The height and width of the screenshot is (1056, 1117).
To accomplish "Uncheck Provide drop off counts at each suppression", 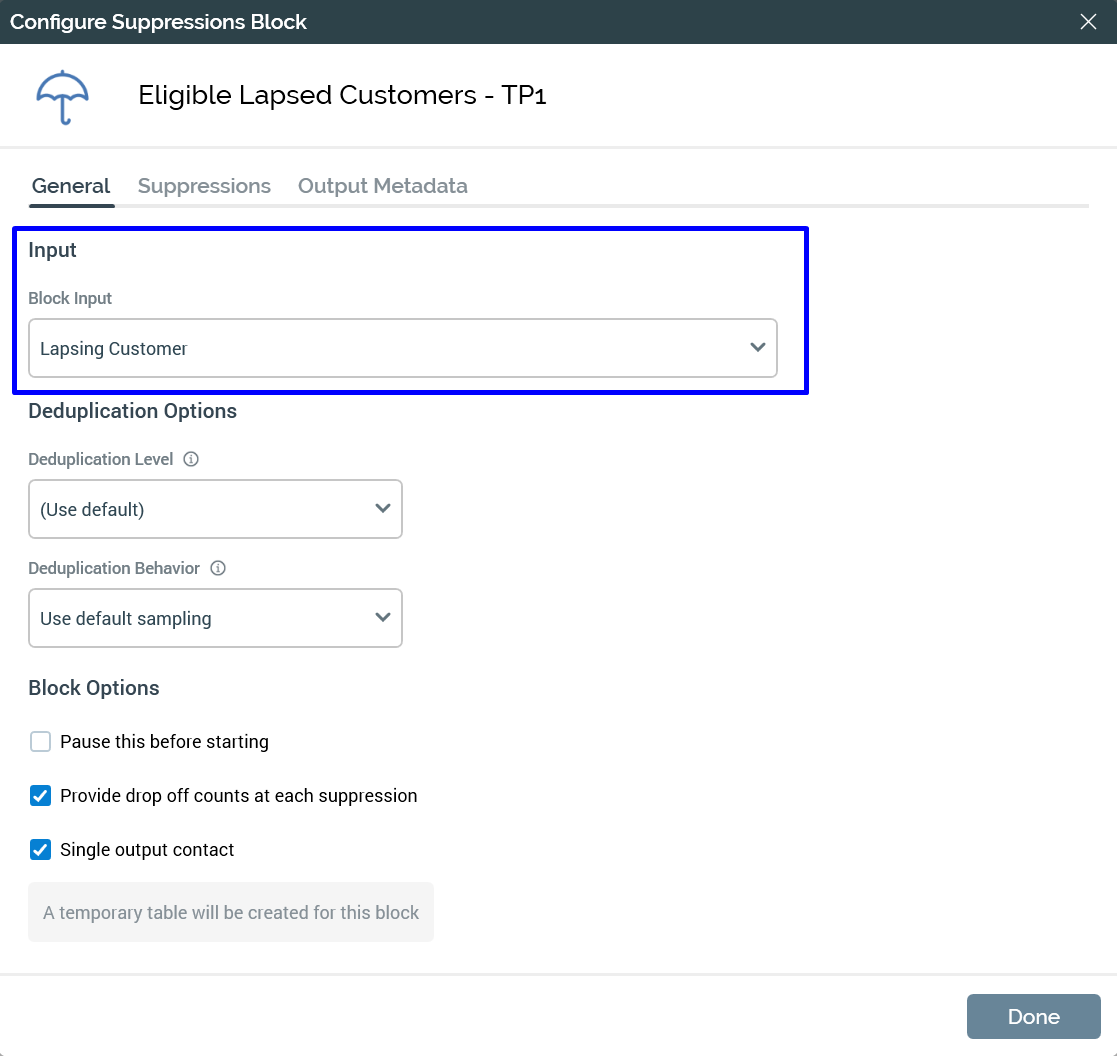I will click(41, 796).
